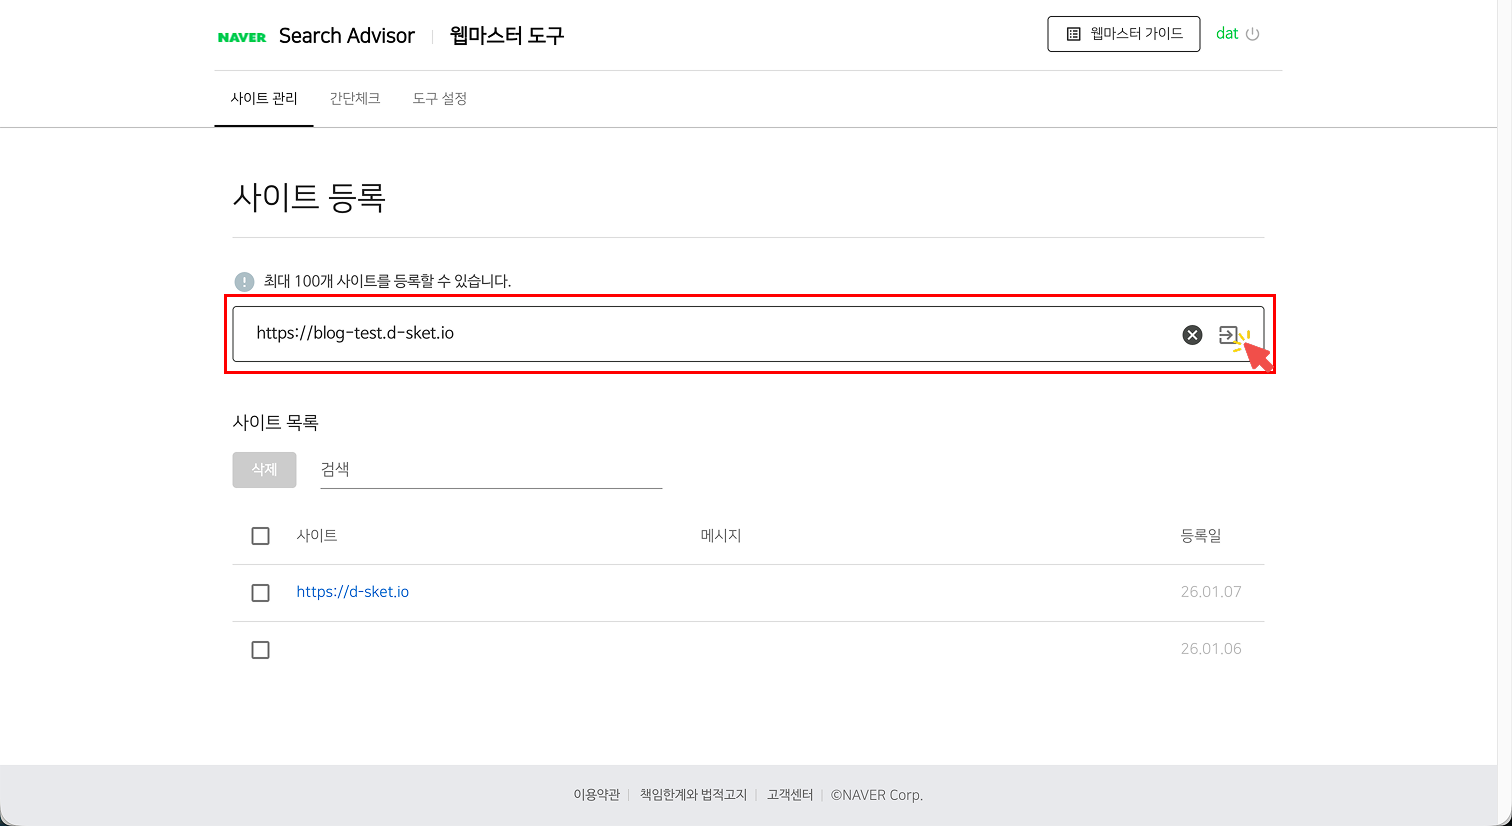This screenshot has width=1512, height=826.
Task: Open 책임한계와 법적고지 in the footer
Action: [693, 794]
